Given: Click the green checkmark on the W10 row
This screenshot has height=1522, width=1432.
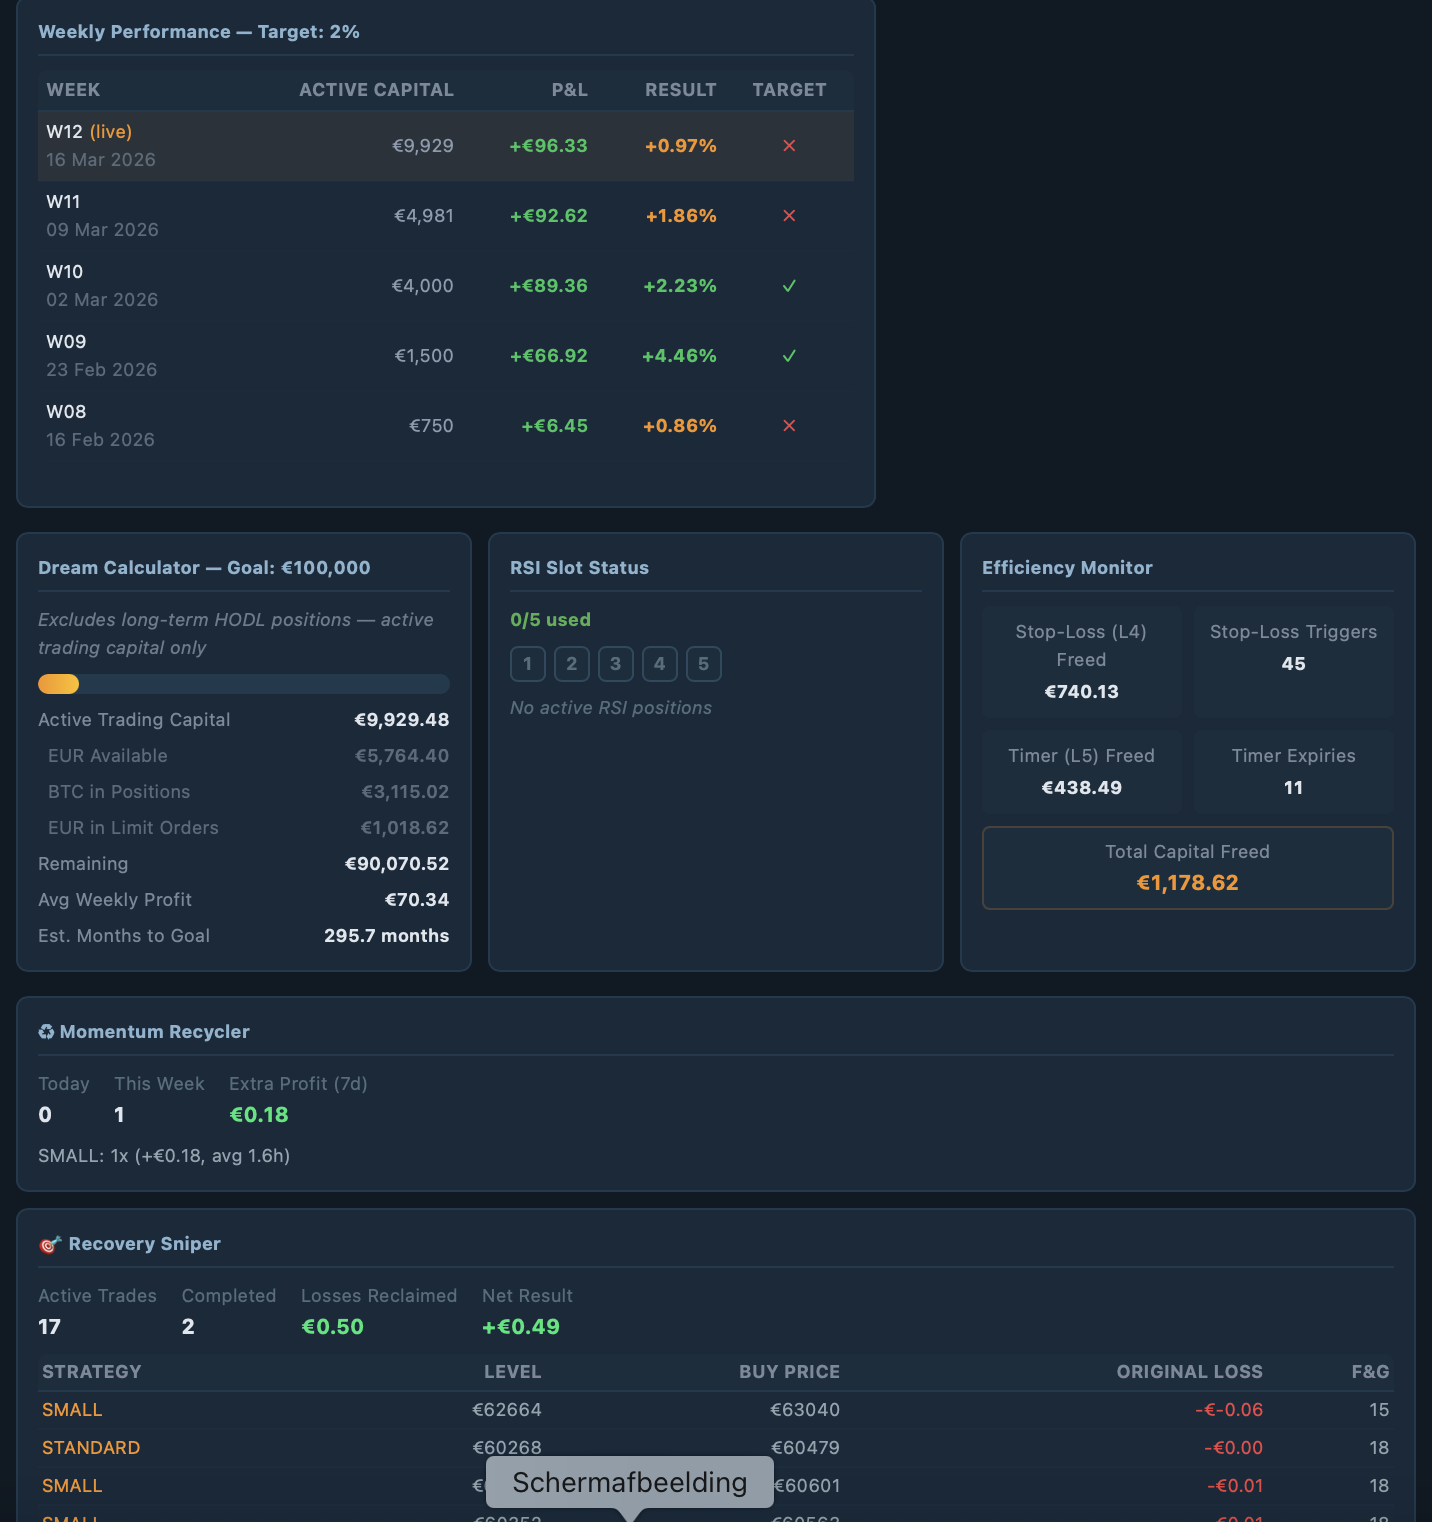Looking at the screenshot, I should [x=789, y=286].
